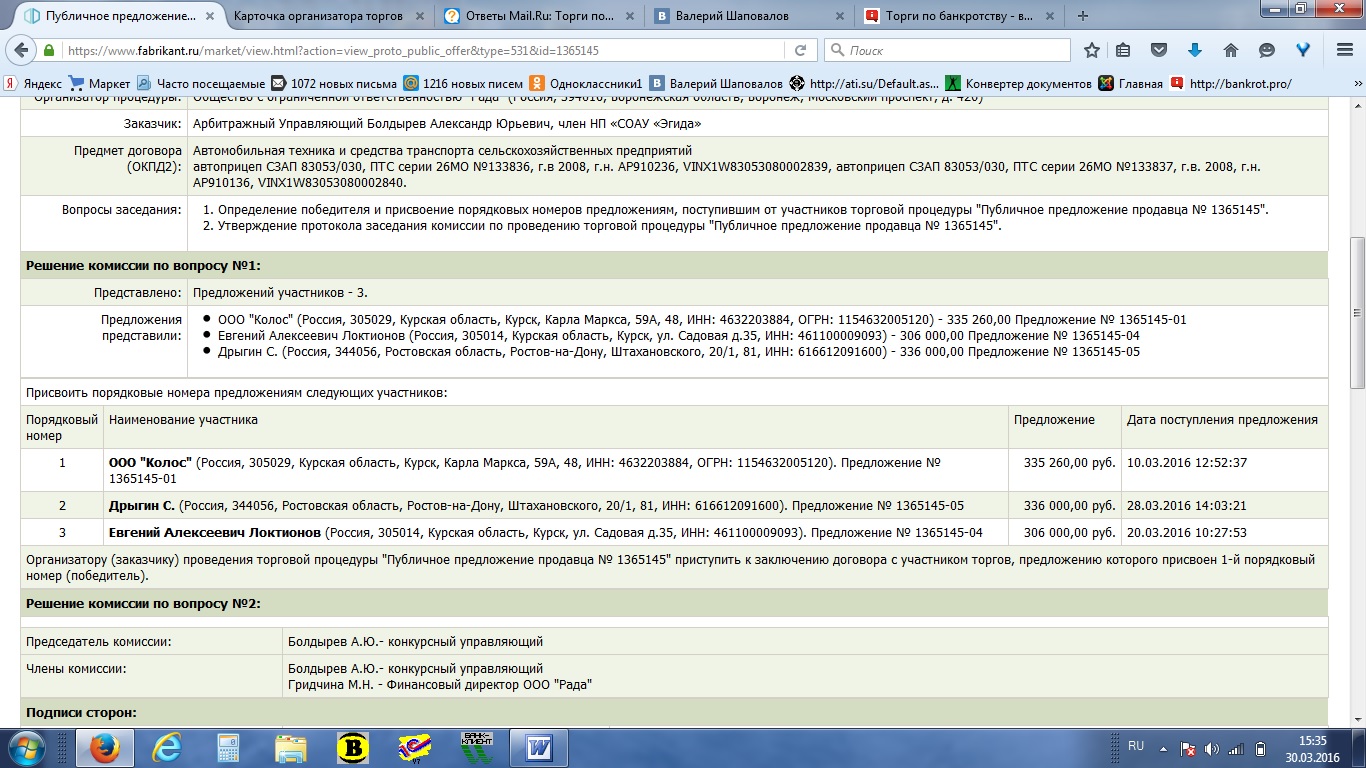Switch the RU keyboard language indicator
Image resolution: width=1366 pixels, height=768 pixels.
(1135, 747)
